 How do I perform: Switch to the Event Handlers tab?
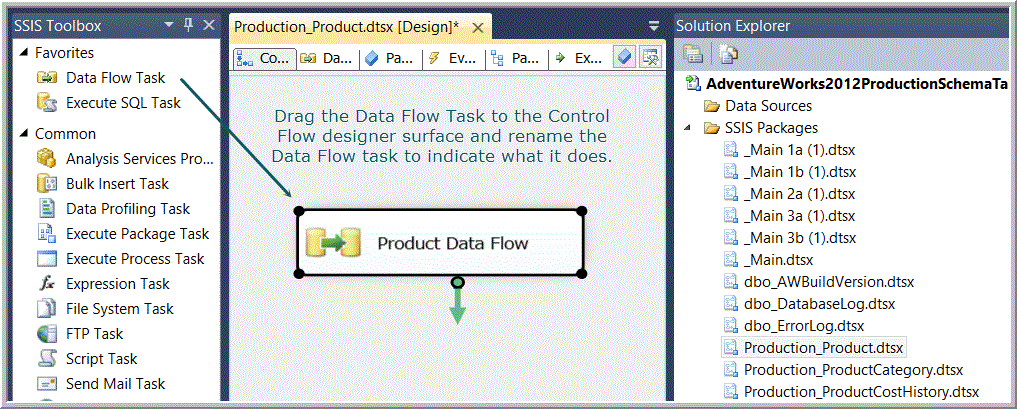(453, 58)
